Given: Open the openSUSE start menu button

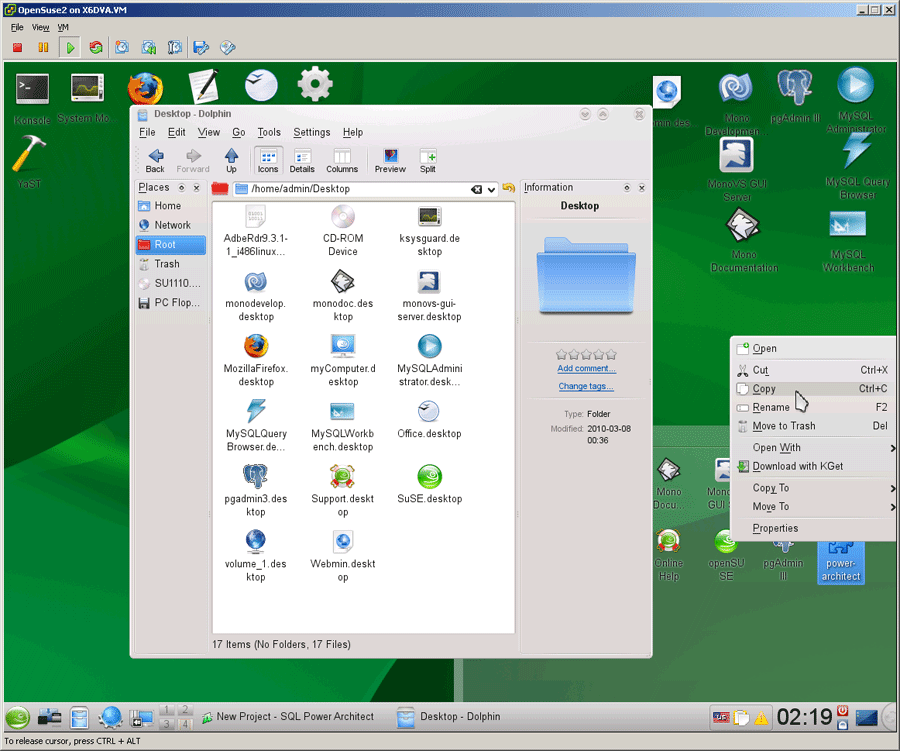Looking at the screenshot, I should click(x=18, y=717).
